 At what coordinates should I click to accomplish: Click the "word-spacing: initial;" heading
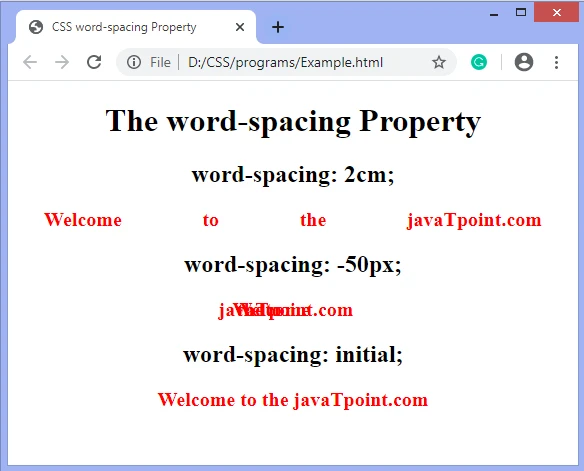click(293, 354)
